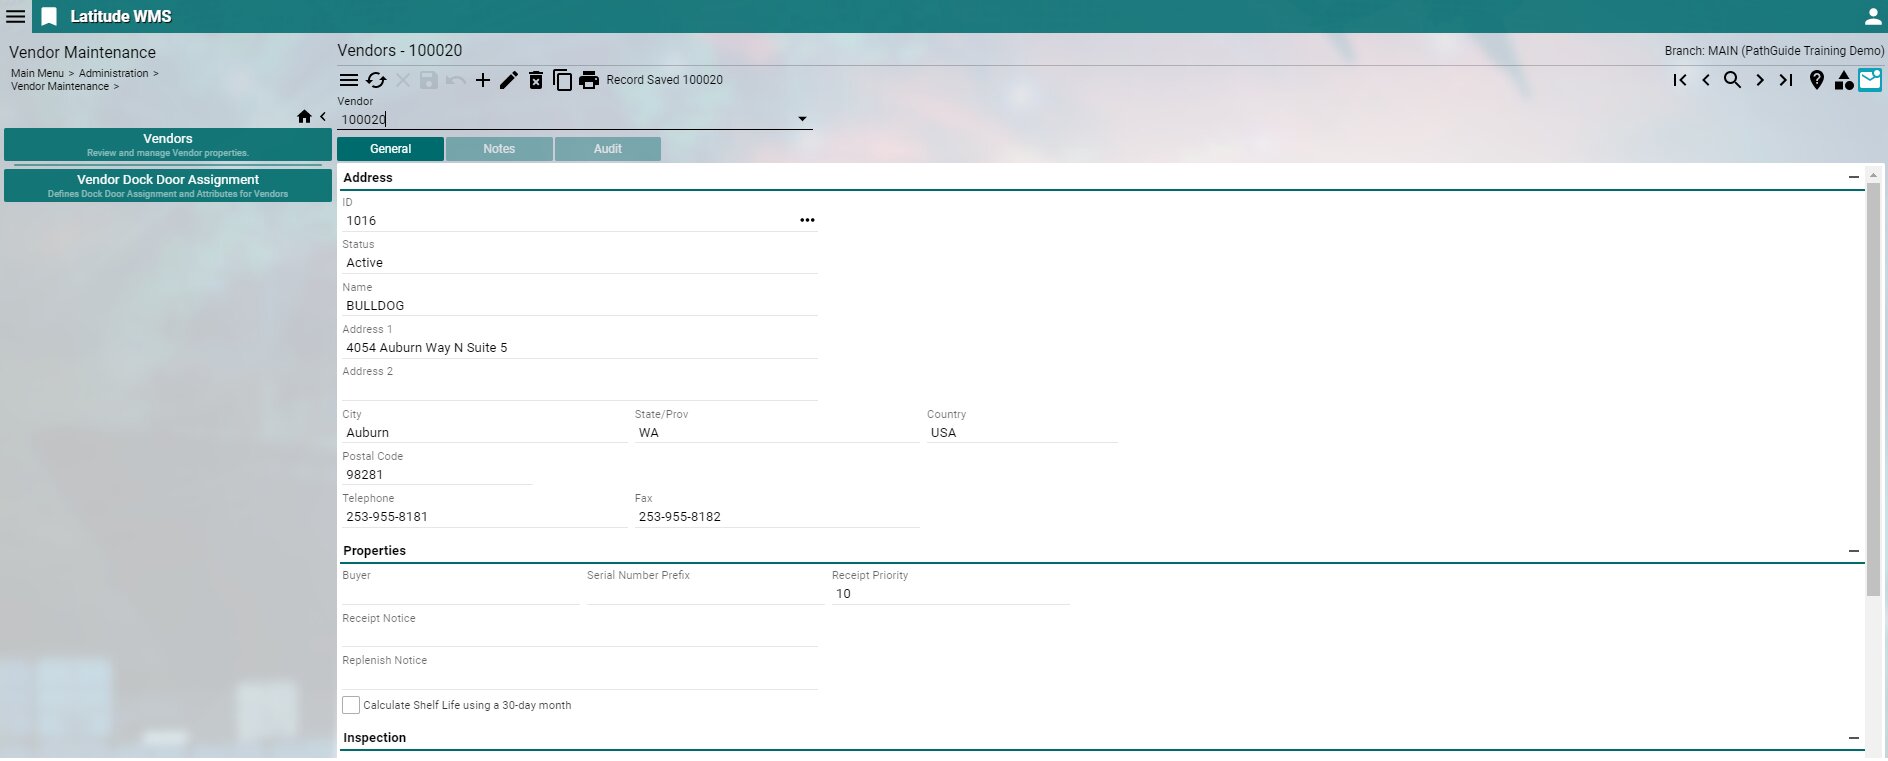Screen dimensions: 1888x761
Task: Open Vendor Dock Door Assignment
Action: pos(168,185)
